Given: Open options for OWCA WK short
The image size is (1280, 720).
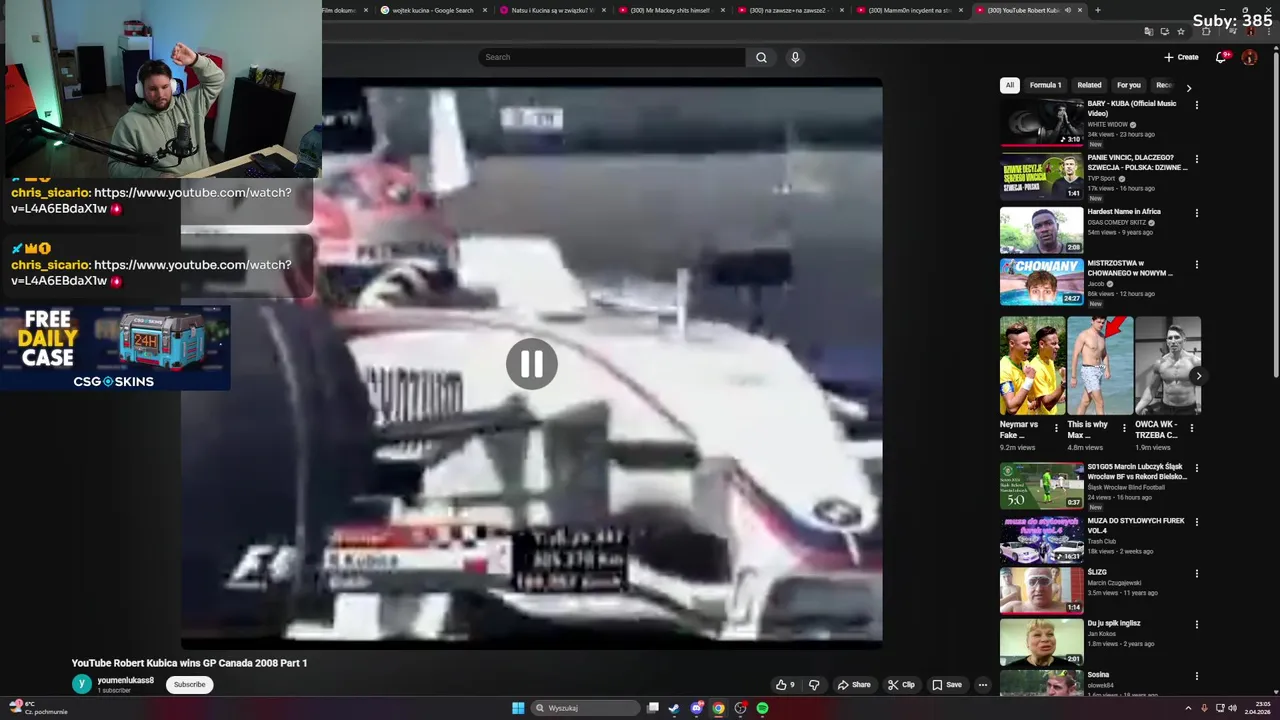Looking at the screenshot, I should [x=1191, y=428].
